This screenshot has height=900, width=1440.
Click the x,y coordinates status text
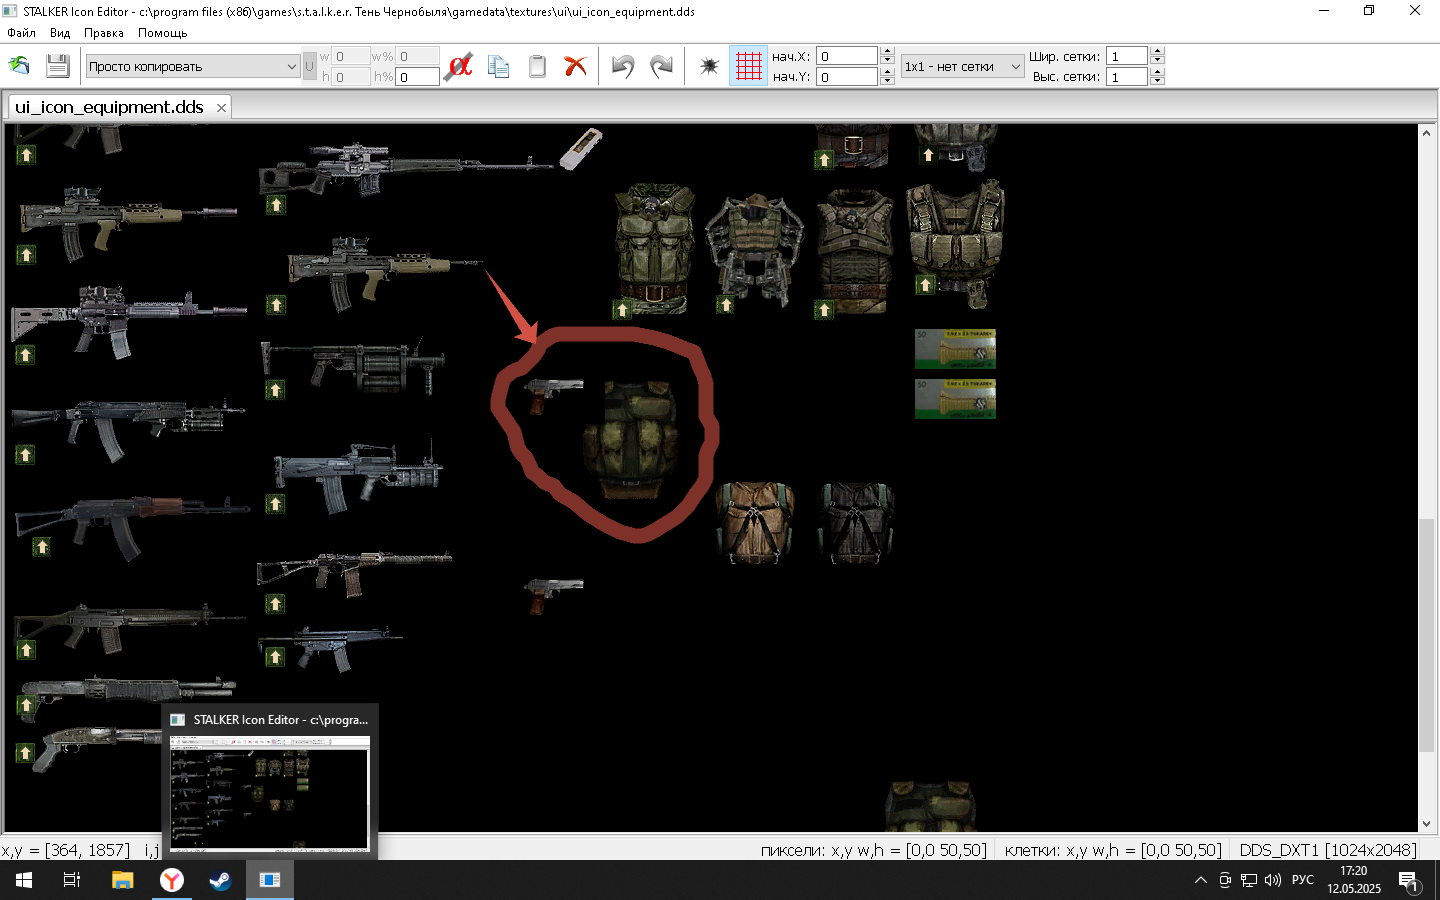click(x=65, y=850)
